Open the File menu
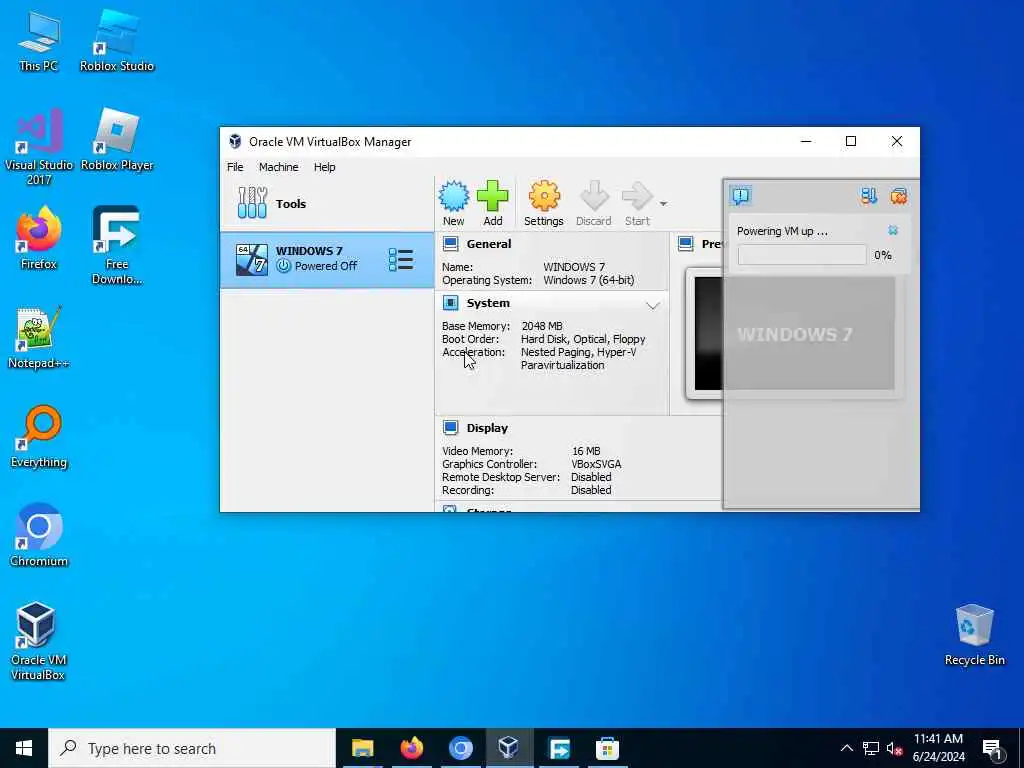The width and height of the screenshot is (1024, 768). point(235,167)
